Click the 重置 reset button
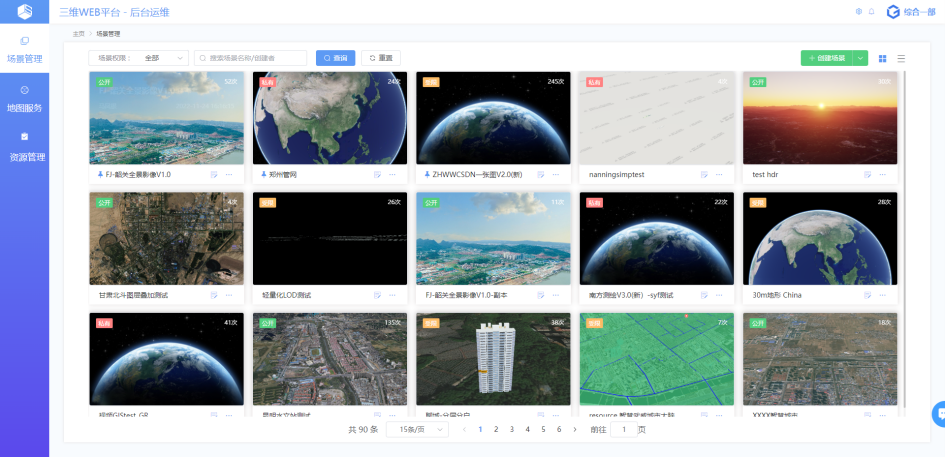945x457 pixels. coord(380,58)
